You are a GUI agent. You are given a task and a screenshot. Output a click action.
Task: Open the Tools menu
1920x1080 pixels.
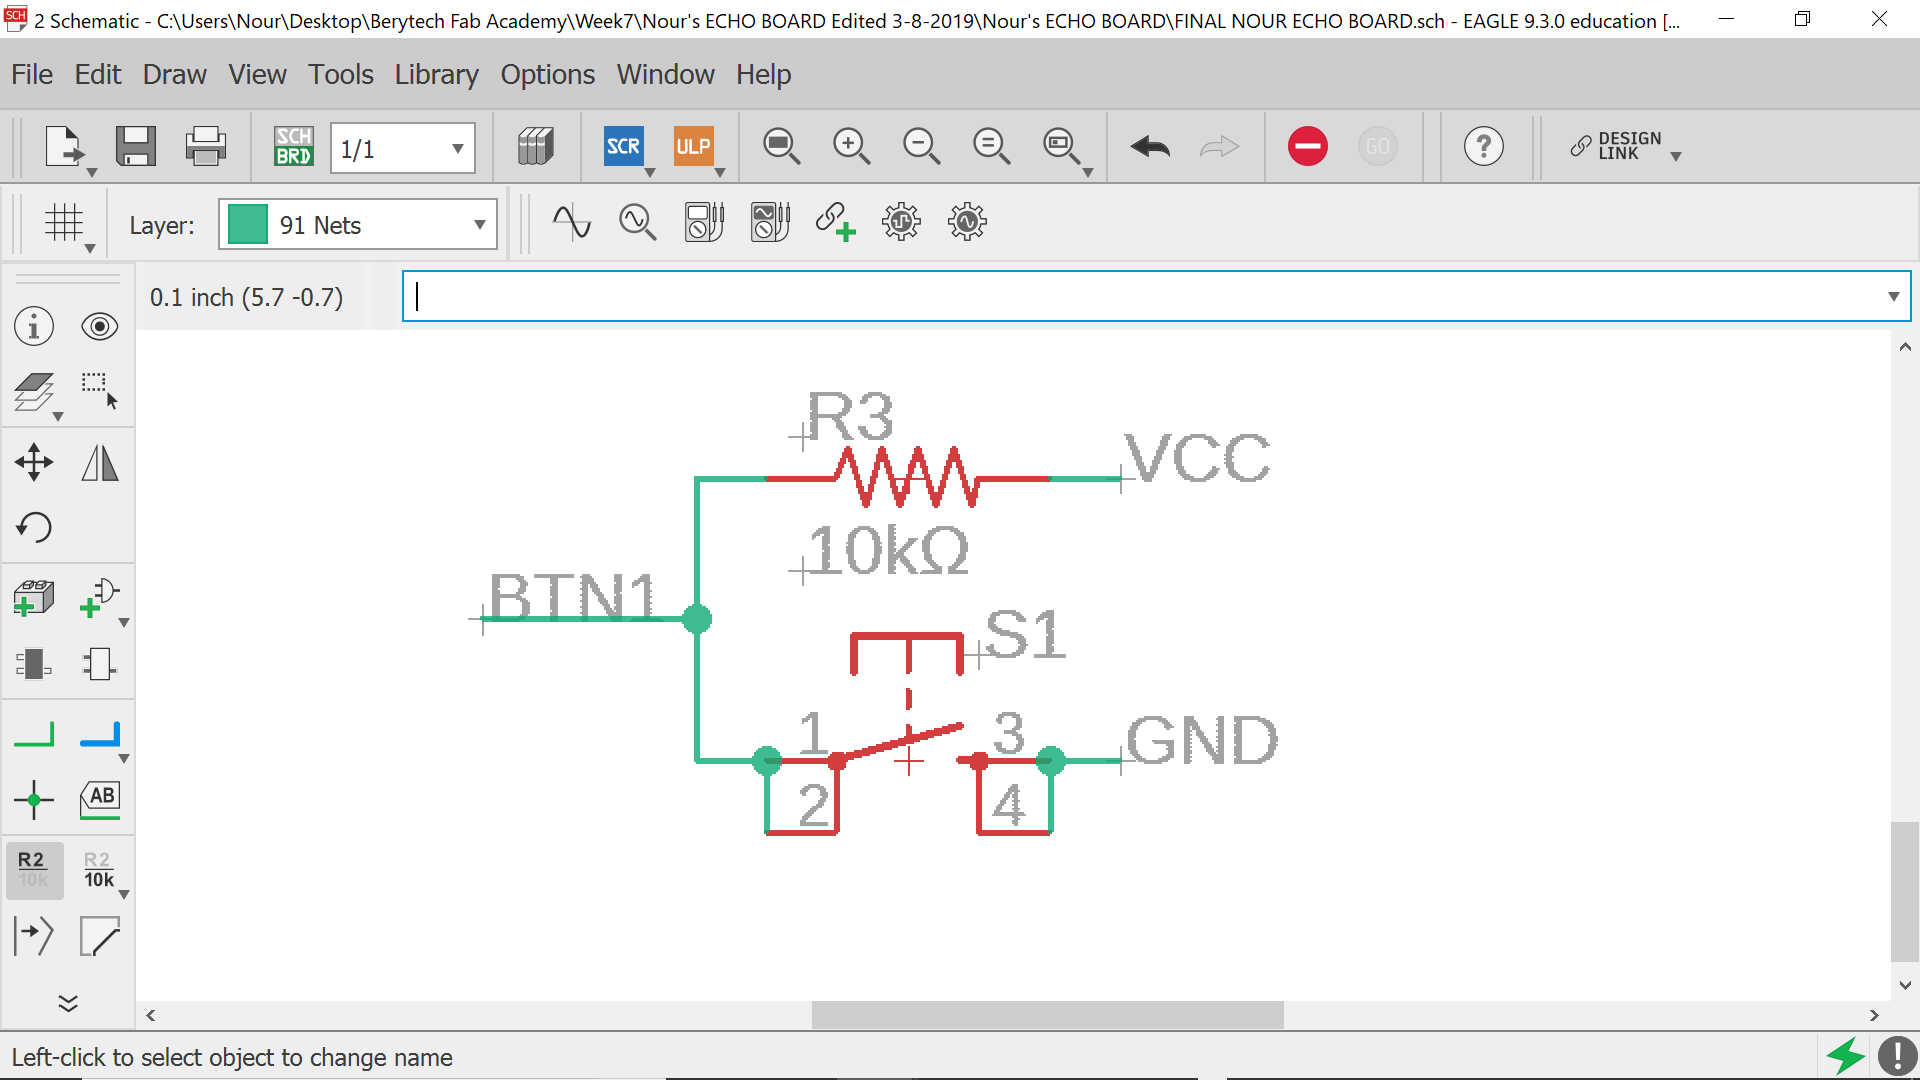click(x=340, y=74)
